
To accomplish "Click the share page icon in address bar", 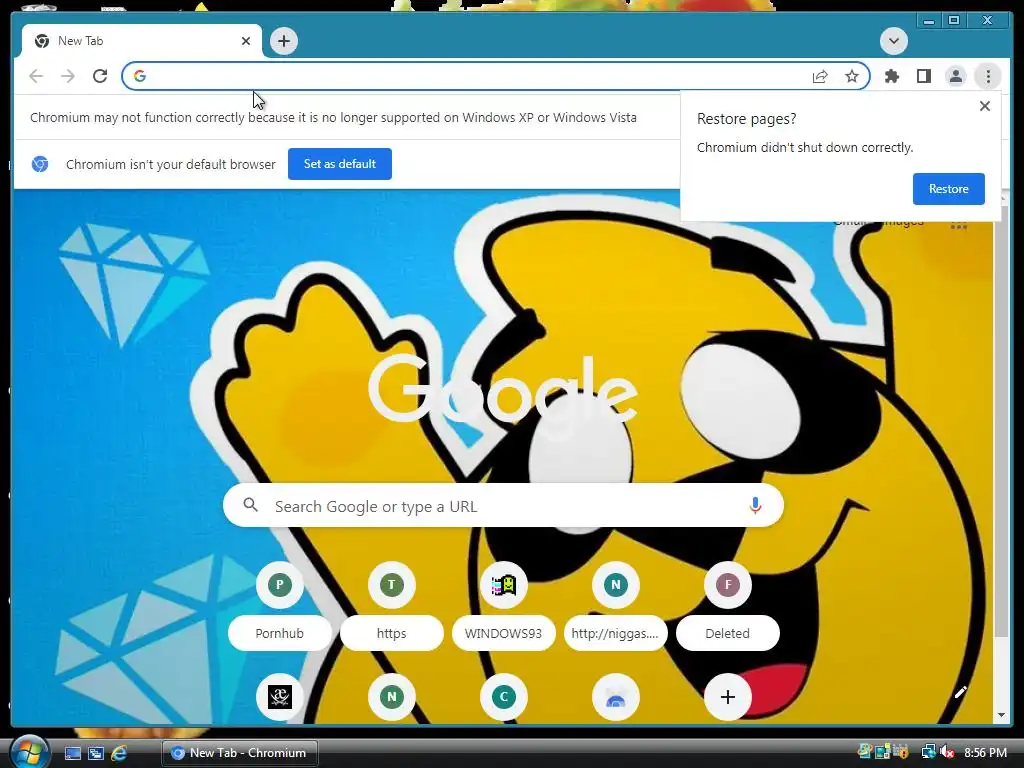I will (820, 76).
